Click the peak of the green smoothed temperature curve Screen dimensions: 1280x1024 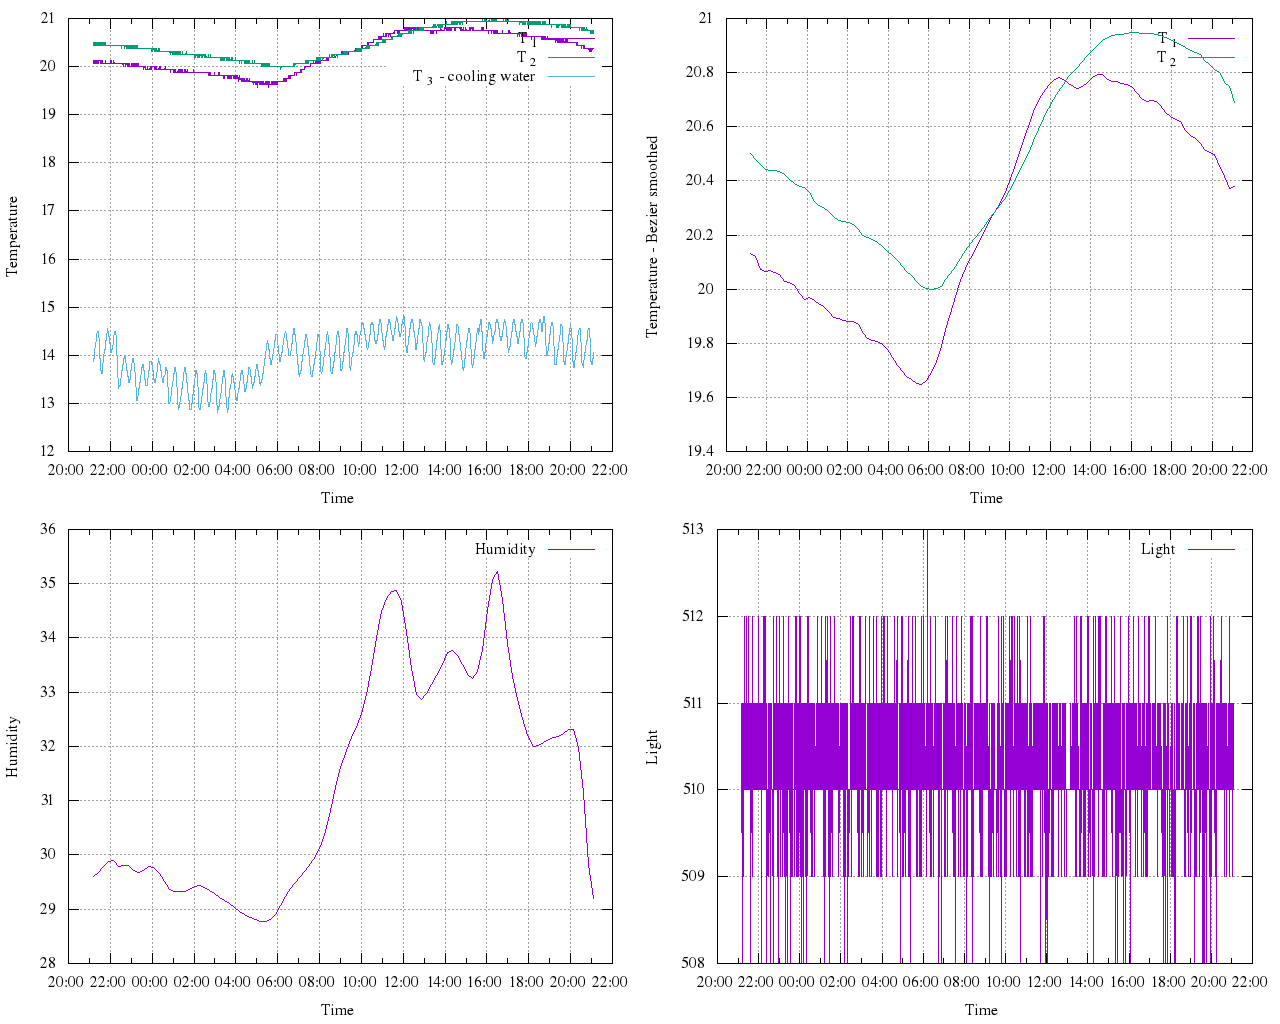point(1135,32)
